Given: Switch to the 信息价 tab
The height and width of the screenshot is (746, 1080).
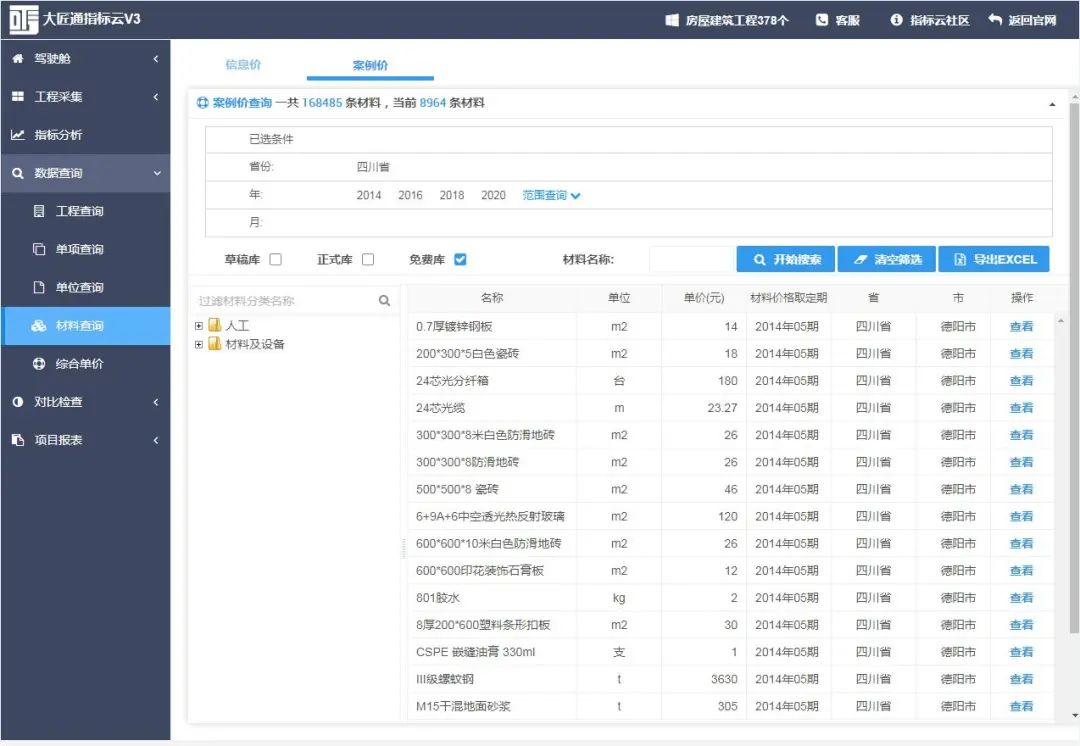Looking at the screenshot, I should click(243, 65).
